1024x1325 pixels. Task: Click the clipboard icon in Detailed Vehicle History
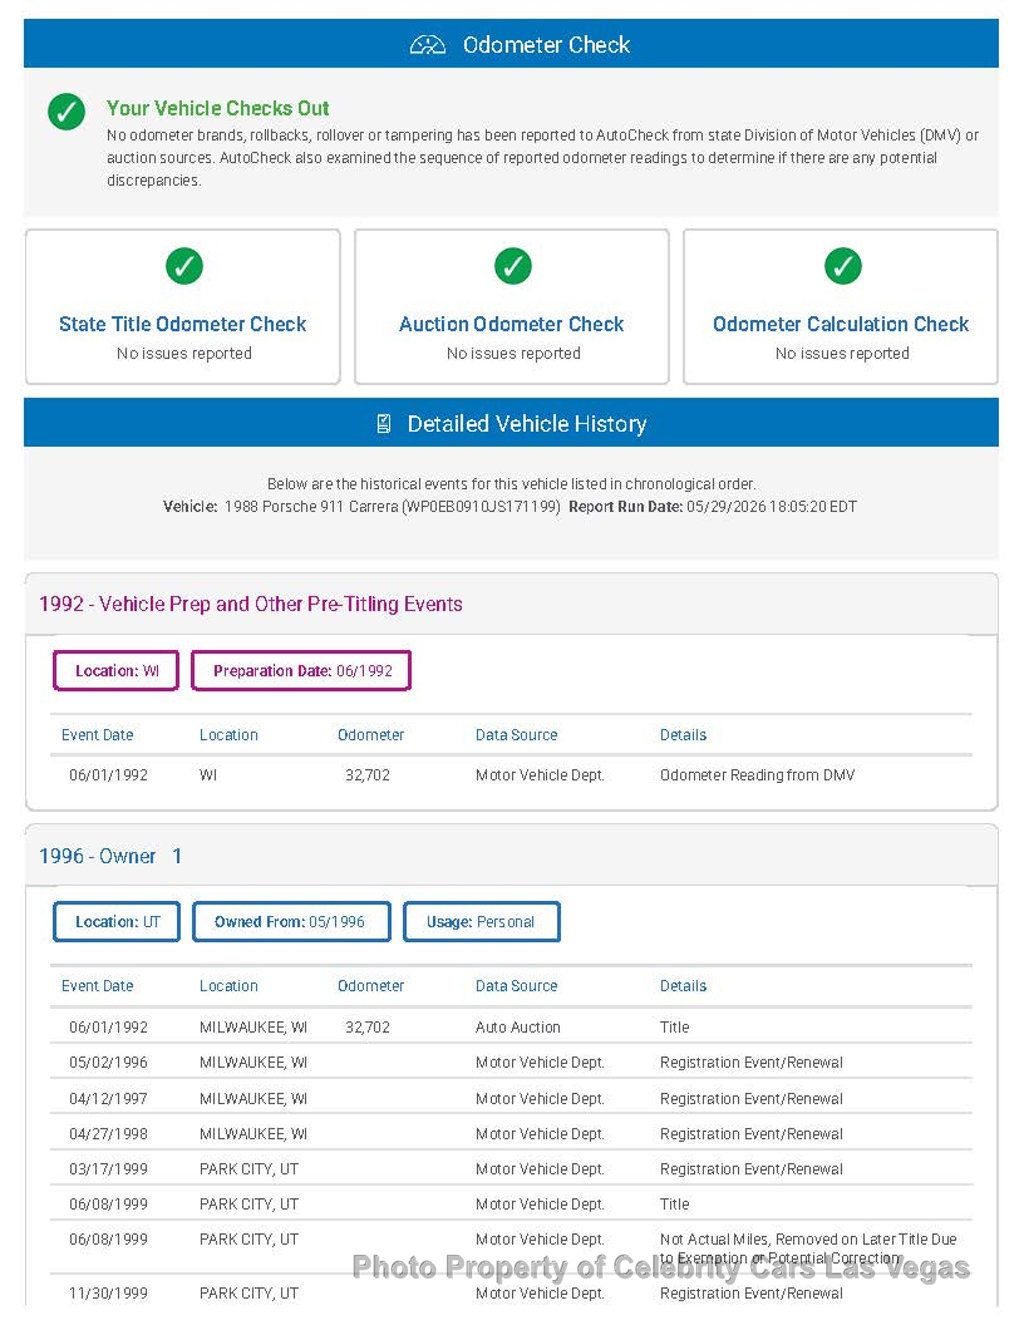(x=384, y=424)
